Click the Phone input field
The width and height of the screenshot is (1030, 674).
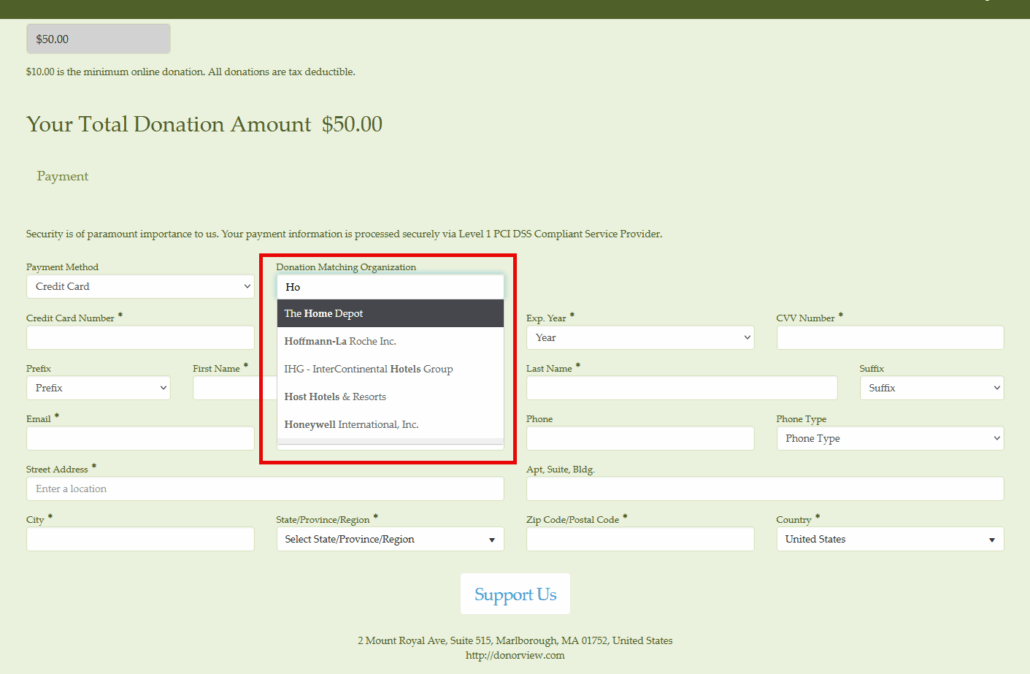tap(640, 438)
